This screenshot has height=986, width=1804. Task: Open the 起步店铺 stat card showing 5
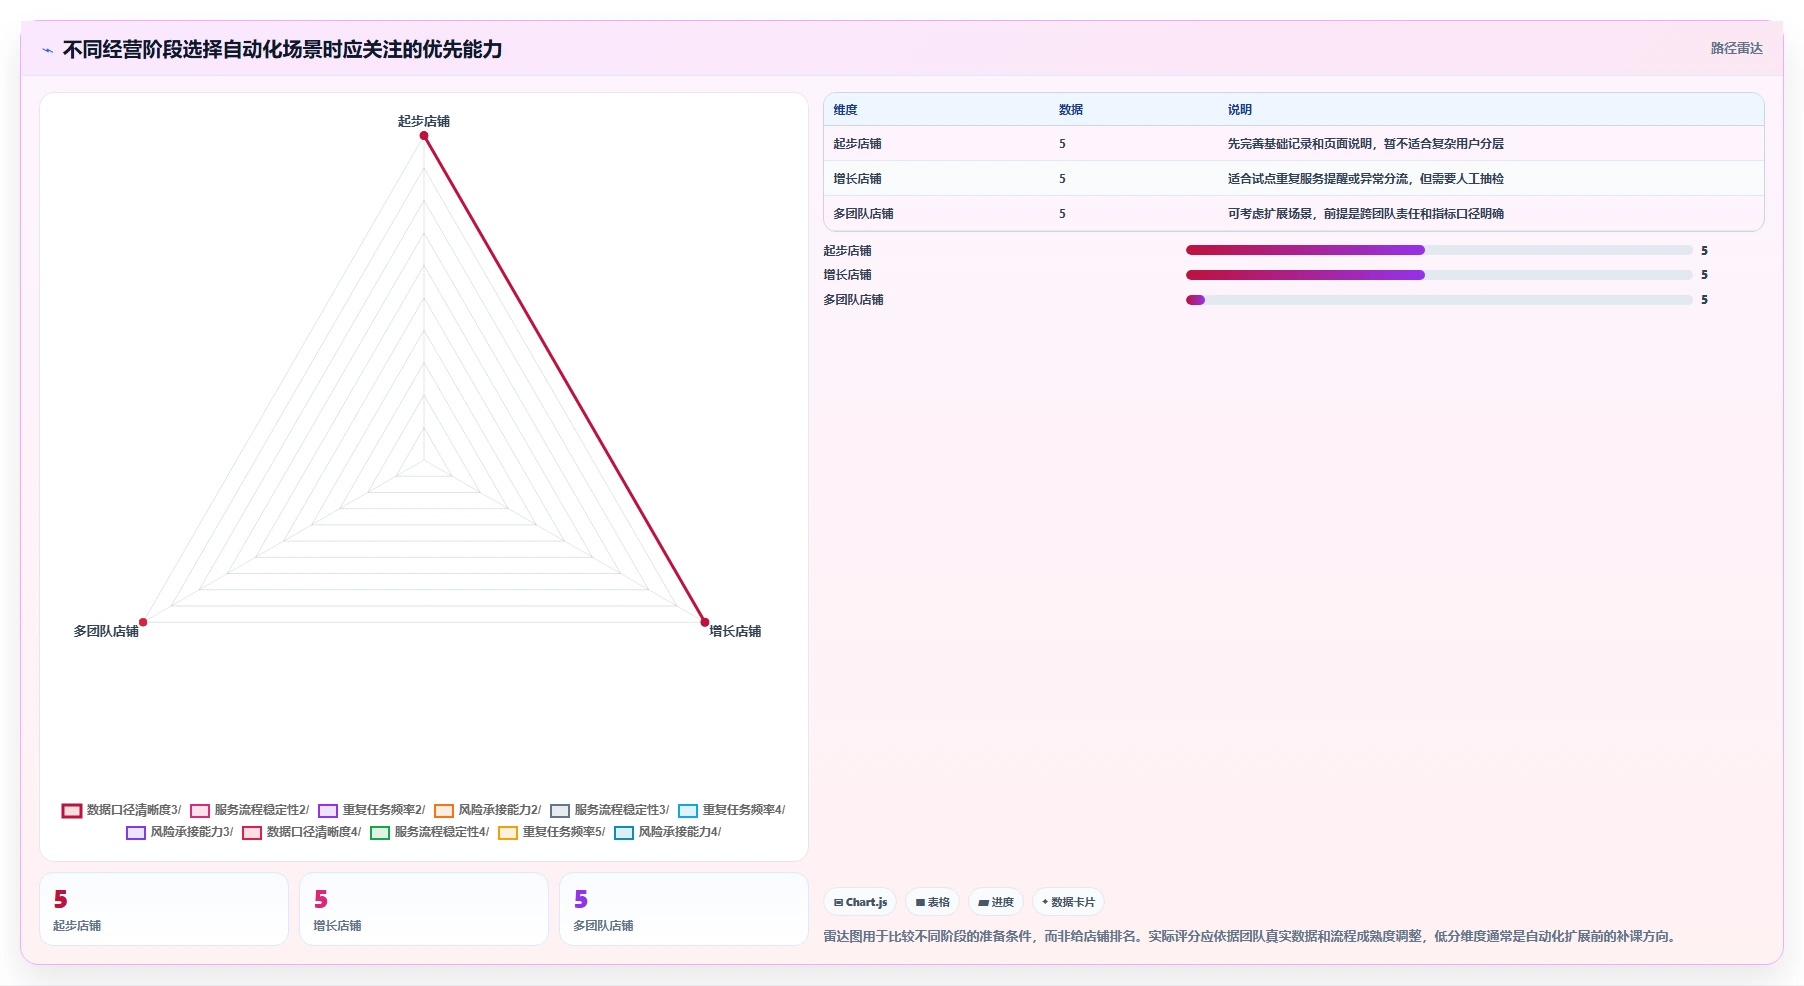pyautogui.click(x=164, y=909)
